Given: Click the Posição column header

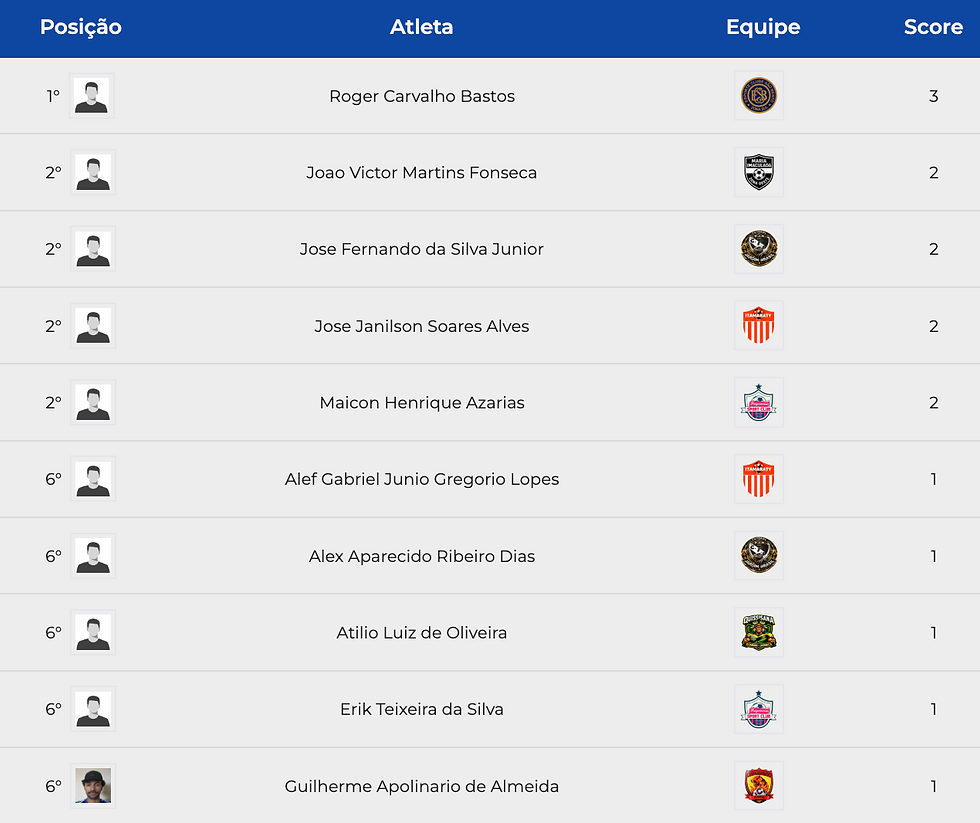Looking at the screenshot, I should (x=80, y=27).
